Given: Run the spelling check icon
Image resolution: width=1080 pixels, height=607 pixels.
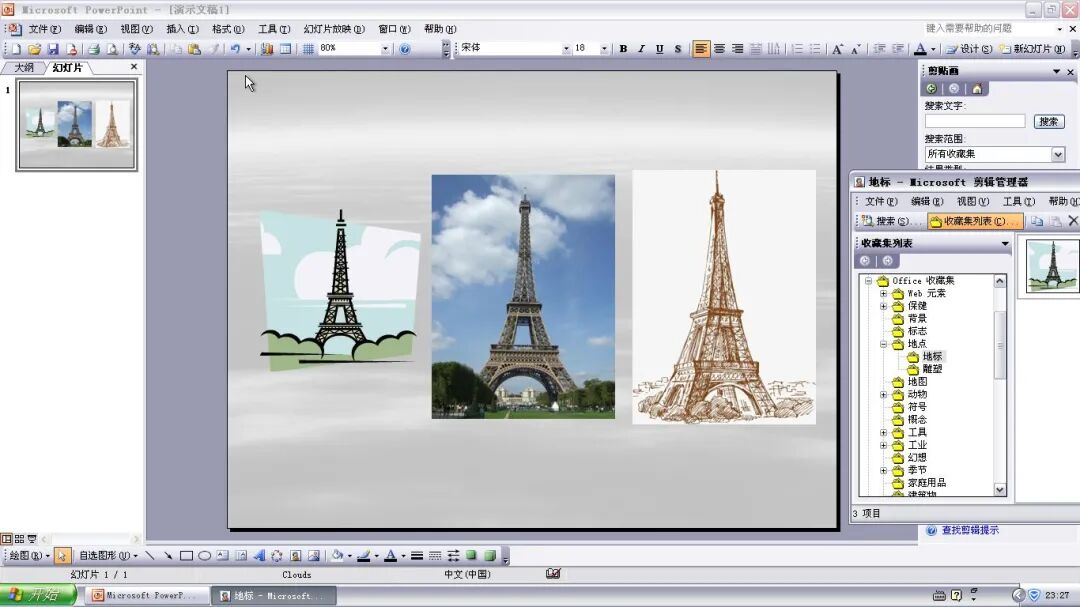Looking at the screenshot, I should [134, 49].
